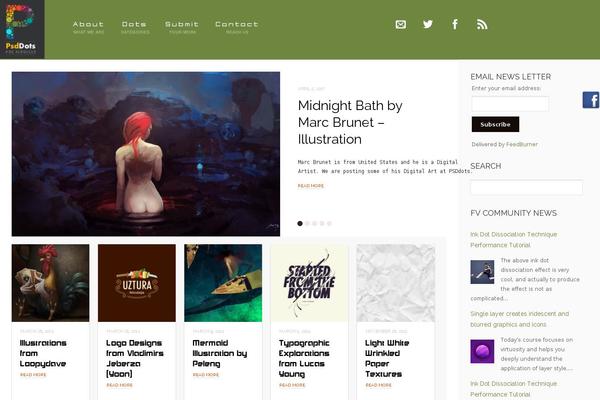600x400 pixels.
Task: Open the Submit menu item
Action: 182,27
